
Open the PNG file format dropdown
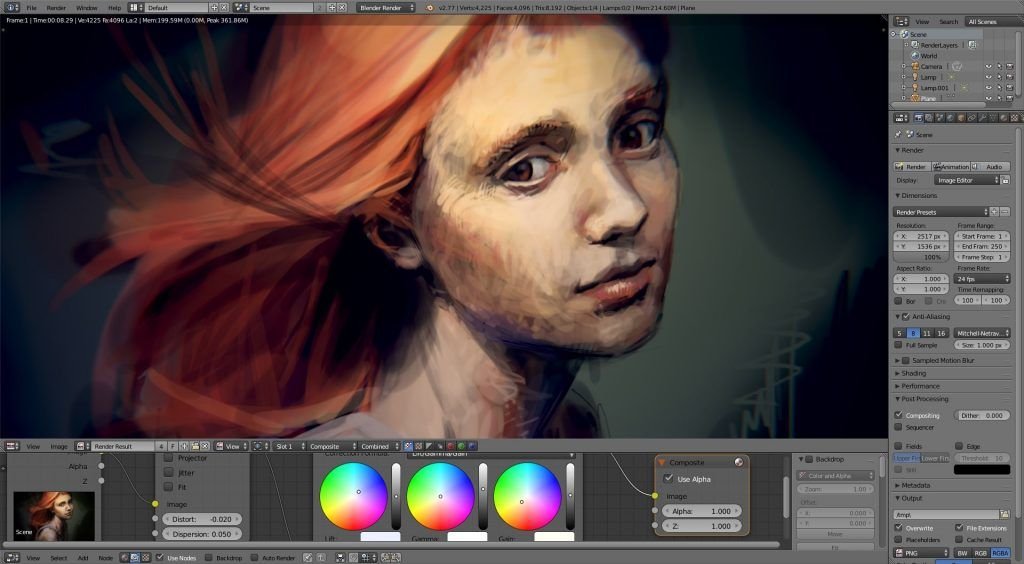point(921,553)
